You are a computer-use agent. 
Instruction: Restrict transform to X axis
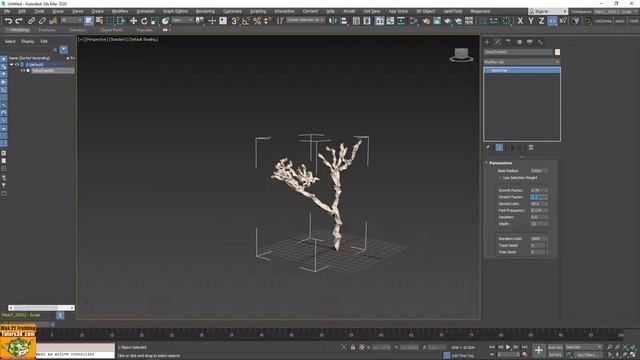[x=520, y=21]
